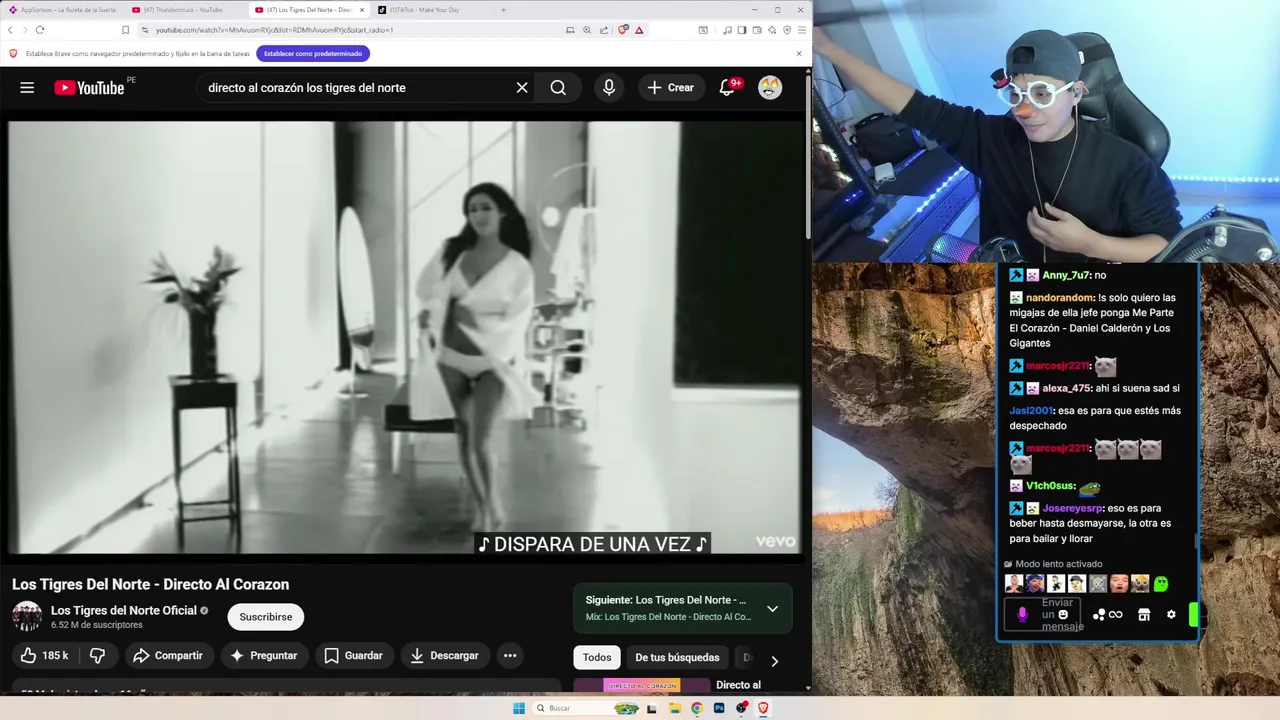Start voice search with the microphone icon
Screen dimensions: 1280x720
(608, 88)
